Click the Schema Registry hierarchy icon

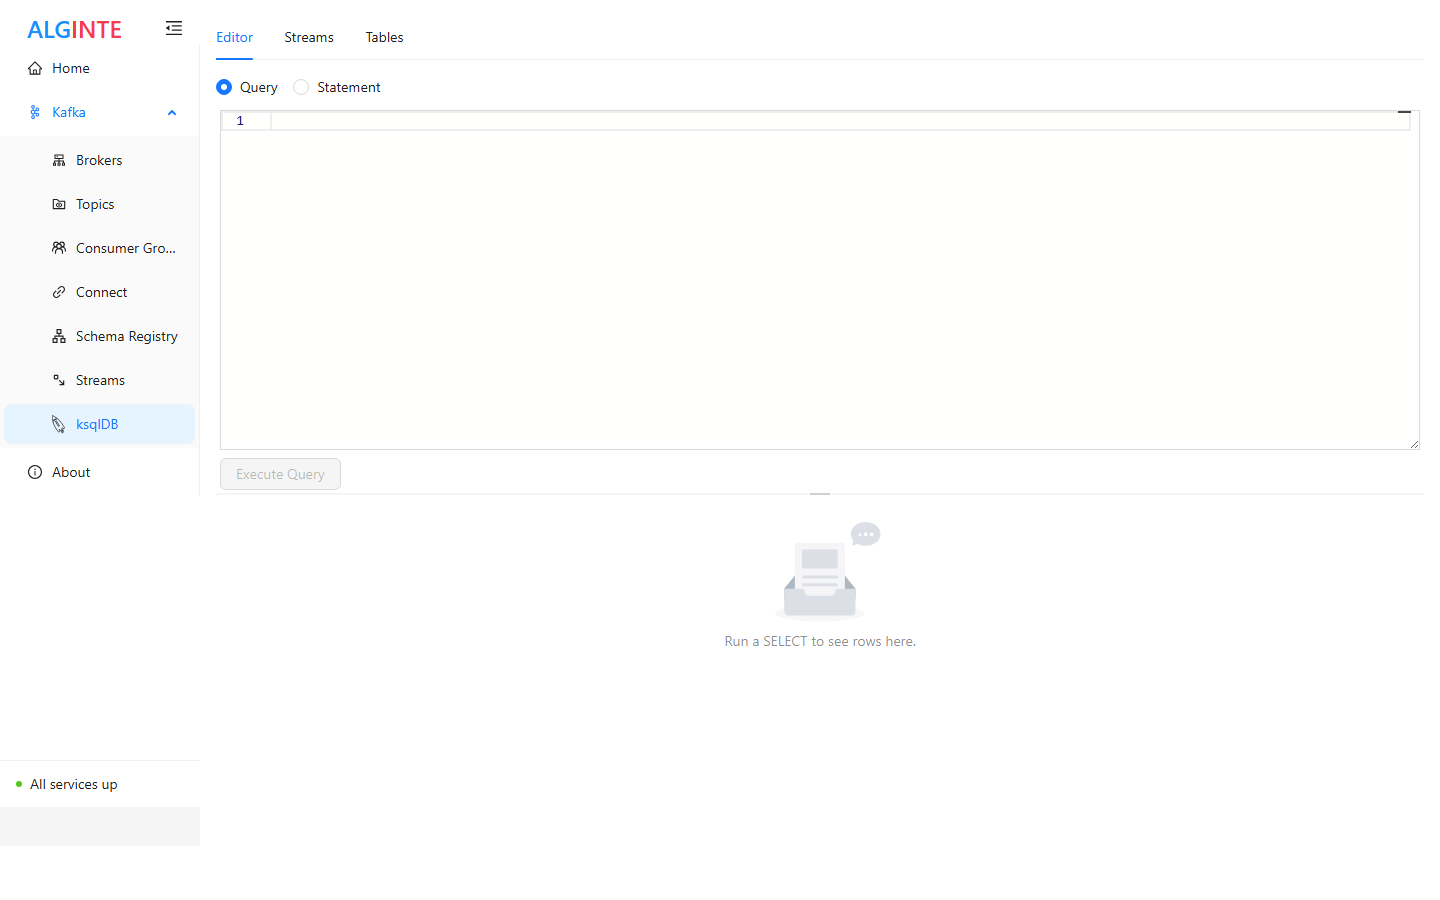coord(59,336)
